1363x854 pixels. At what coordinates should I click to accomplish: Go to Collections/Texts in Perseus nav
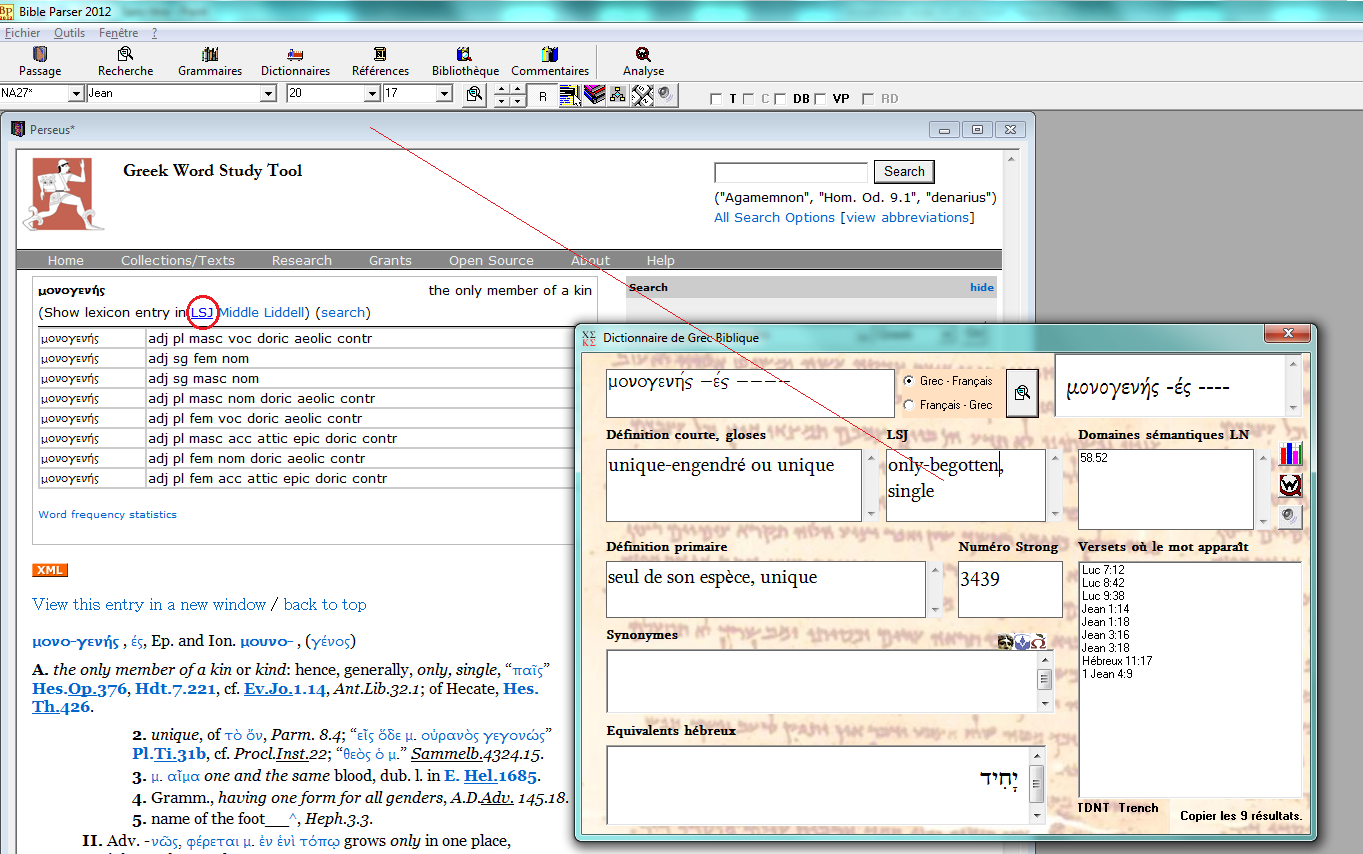coord(178,260)
